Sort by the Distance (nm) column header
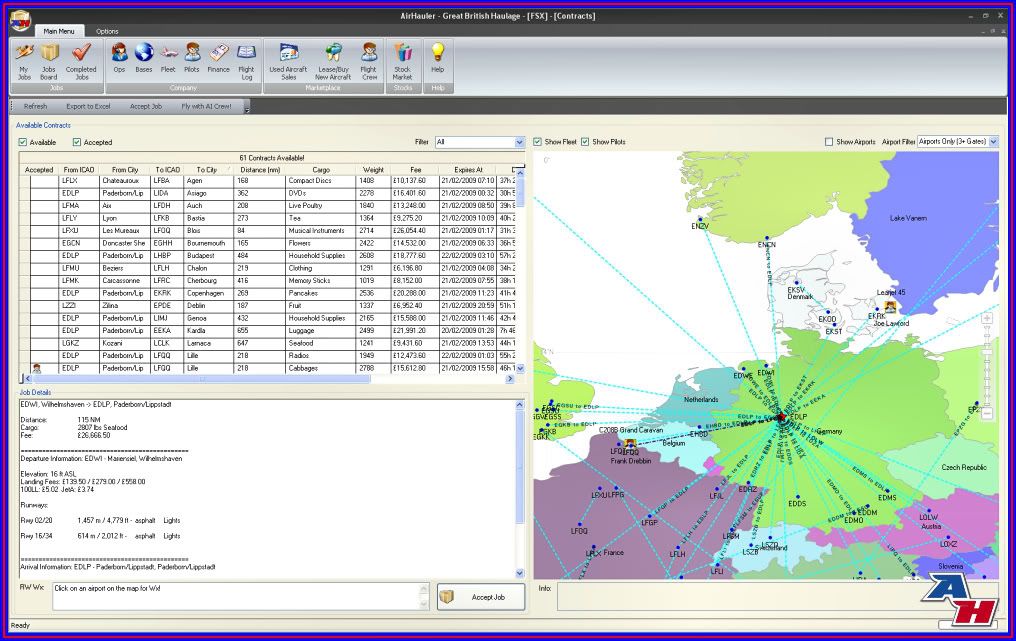 [260, 170]
